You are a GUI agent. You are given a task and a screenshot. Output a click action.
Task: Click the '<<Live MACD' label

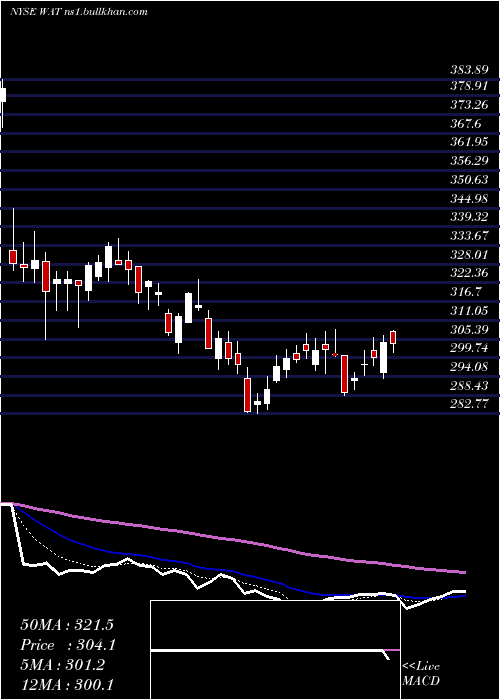421,673
